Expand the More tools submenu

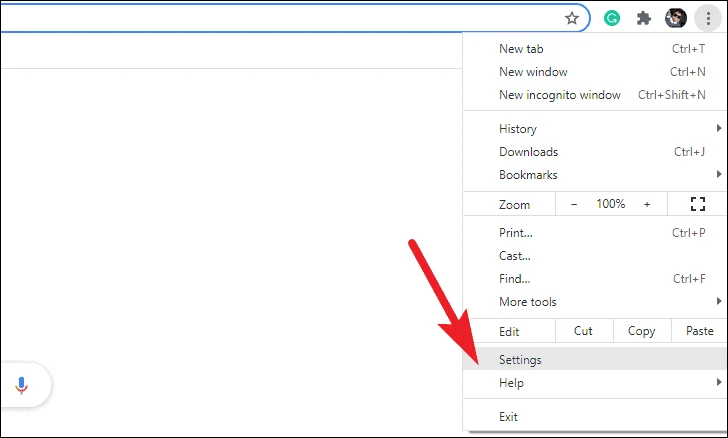pos(595,302)
